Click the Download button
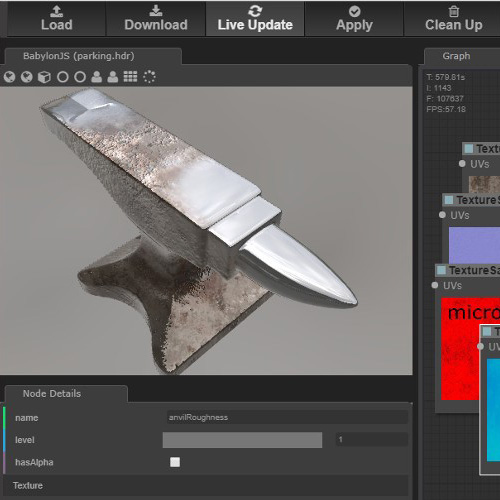 [156, 19]
